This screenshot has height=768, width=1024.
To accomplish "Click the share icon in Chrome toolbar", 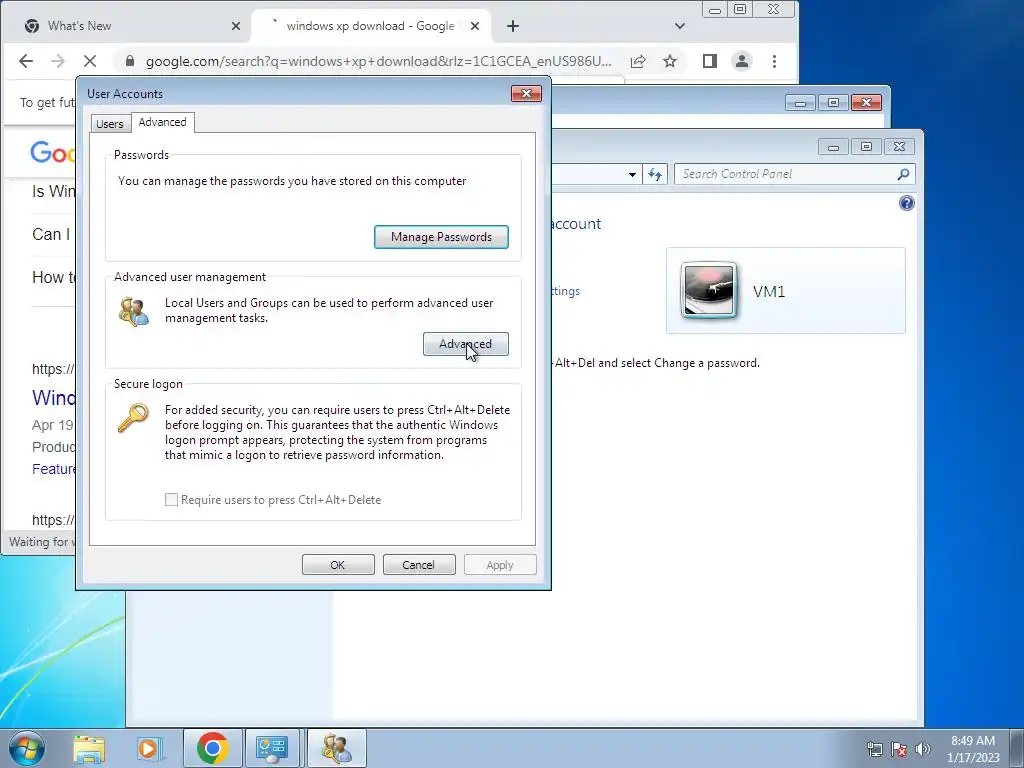I will click(x=638, y=61).
